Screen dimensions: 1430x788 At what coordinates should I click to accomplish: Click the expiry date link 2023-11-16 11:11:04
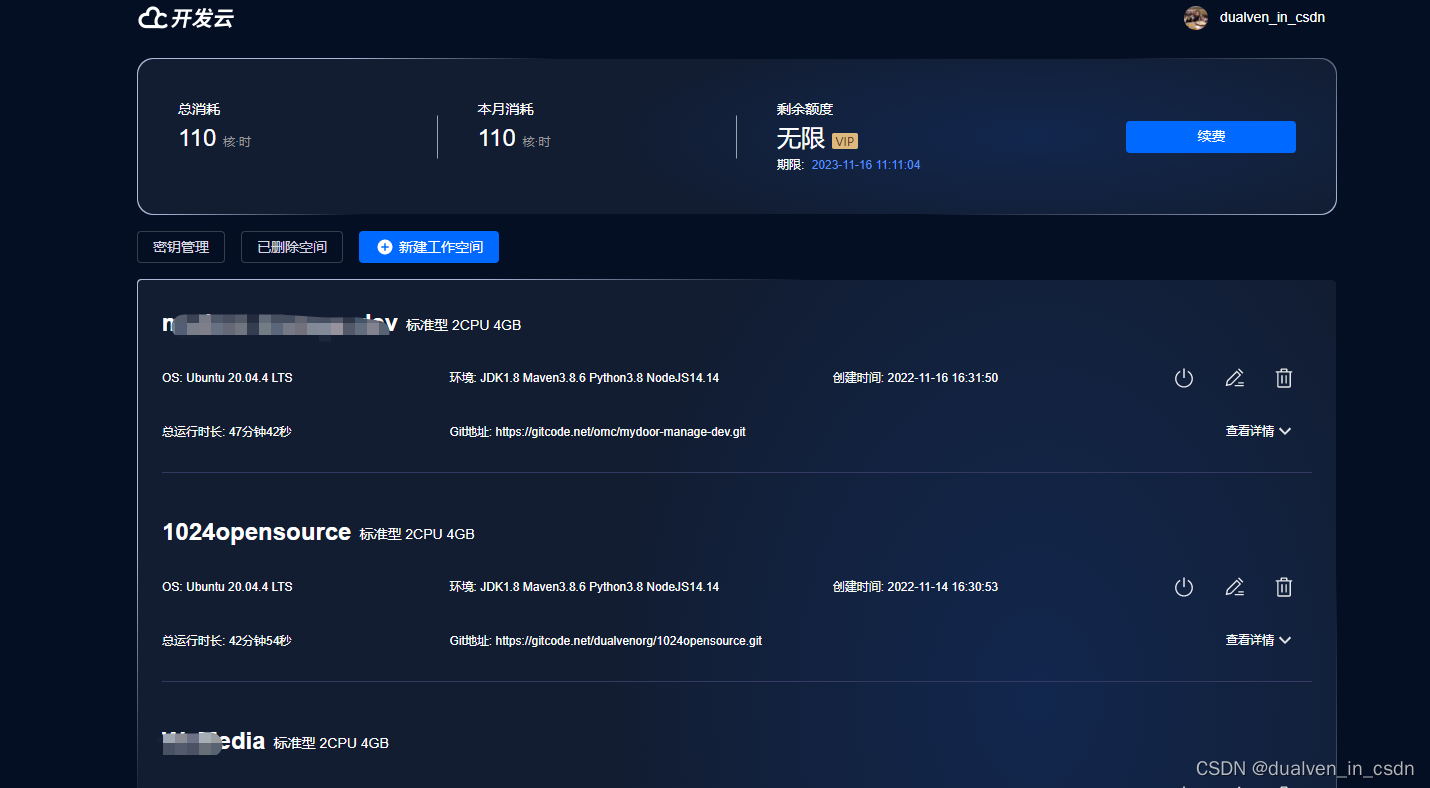click(x=866, y=164)
